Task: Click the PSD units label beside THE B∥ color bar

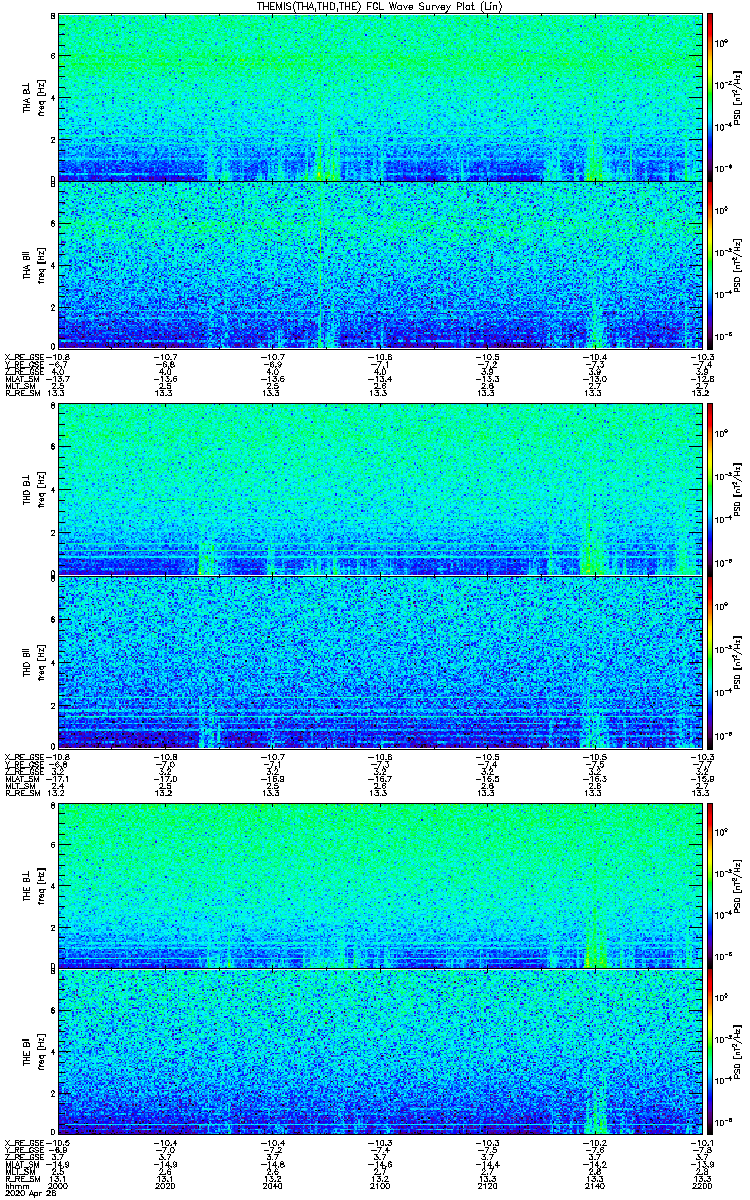Action: pos(738,1052)
